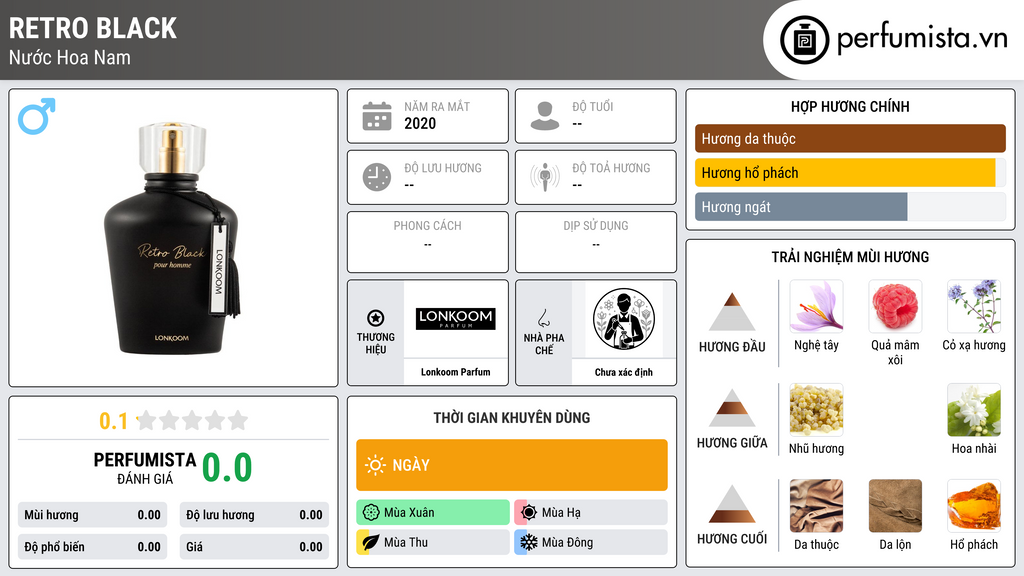
Task: Select the Cỏ xạ hương thyme note image
Action: [x=974, y=306]
